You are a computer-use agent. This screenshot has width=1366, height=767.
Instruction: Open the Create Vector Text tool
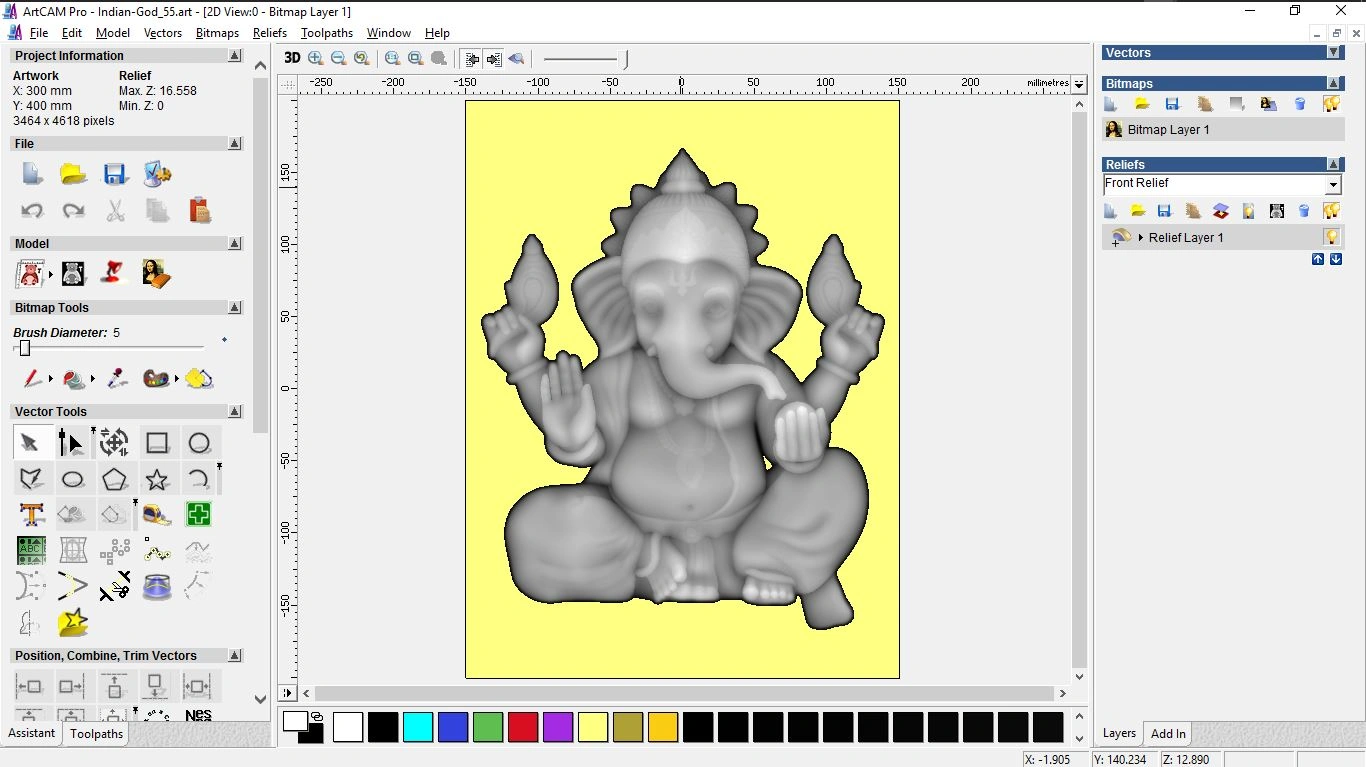pos(32,514)
